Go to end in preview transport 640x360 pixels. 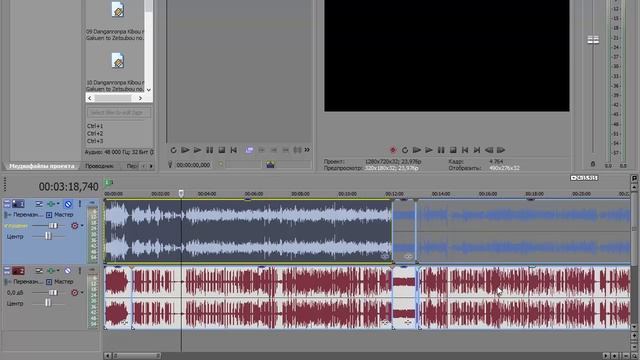[476, 150]
